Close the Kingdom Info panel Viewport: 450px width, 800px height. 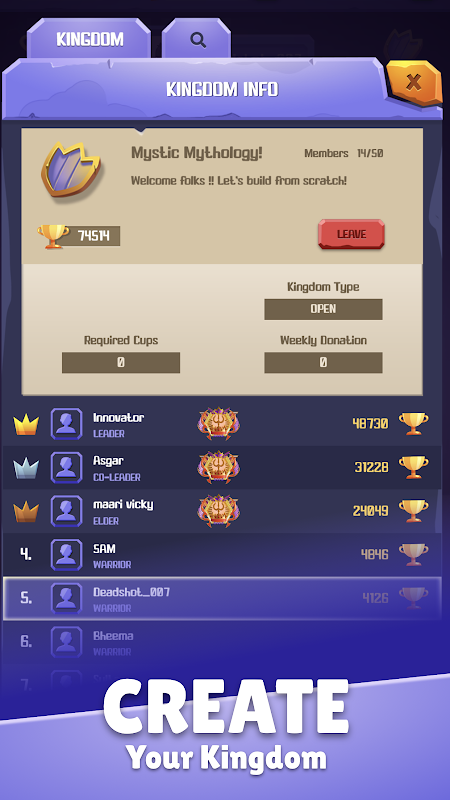point(414,83)
